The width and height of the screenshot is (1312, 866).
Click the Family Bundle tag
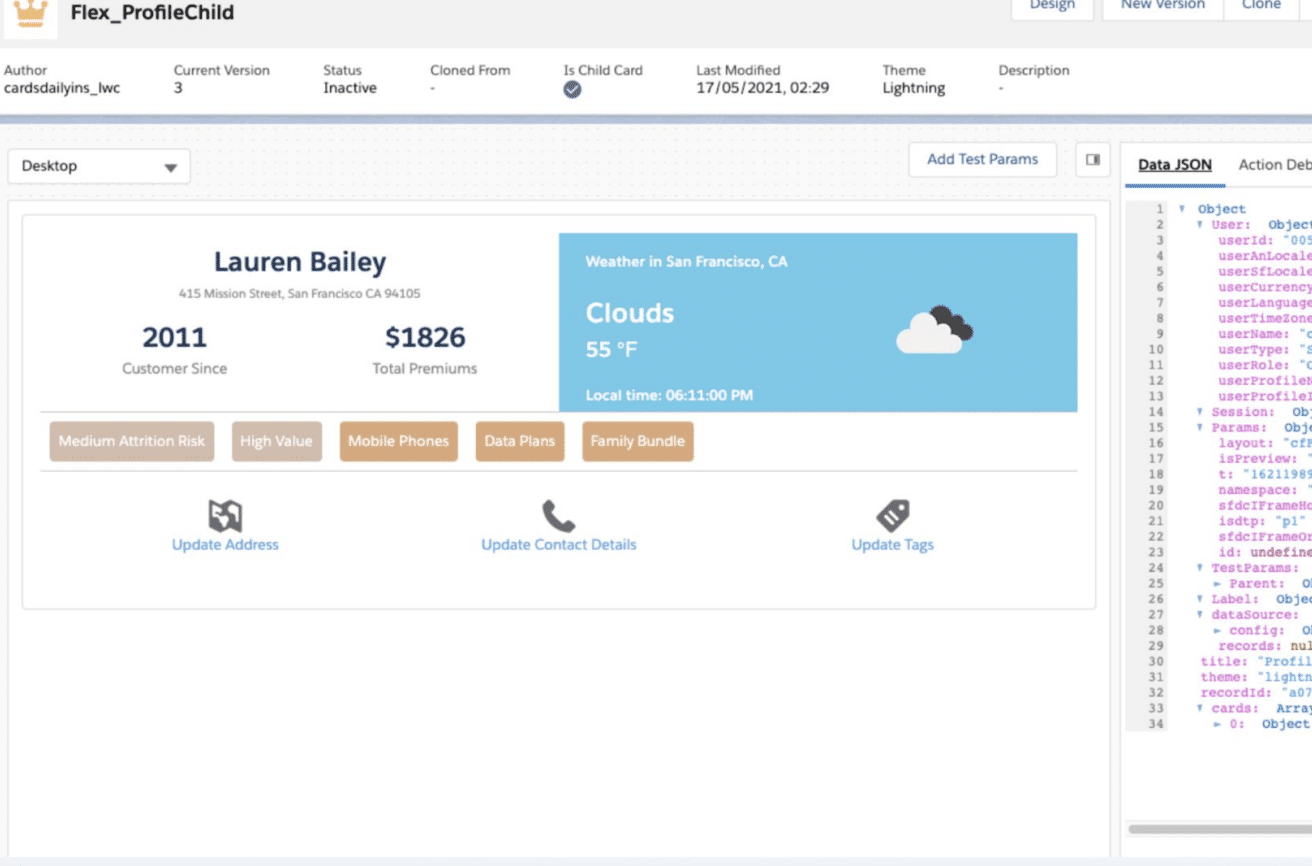[637, 441]
